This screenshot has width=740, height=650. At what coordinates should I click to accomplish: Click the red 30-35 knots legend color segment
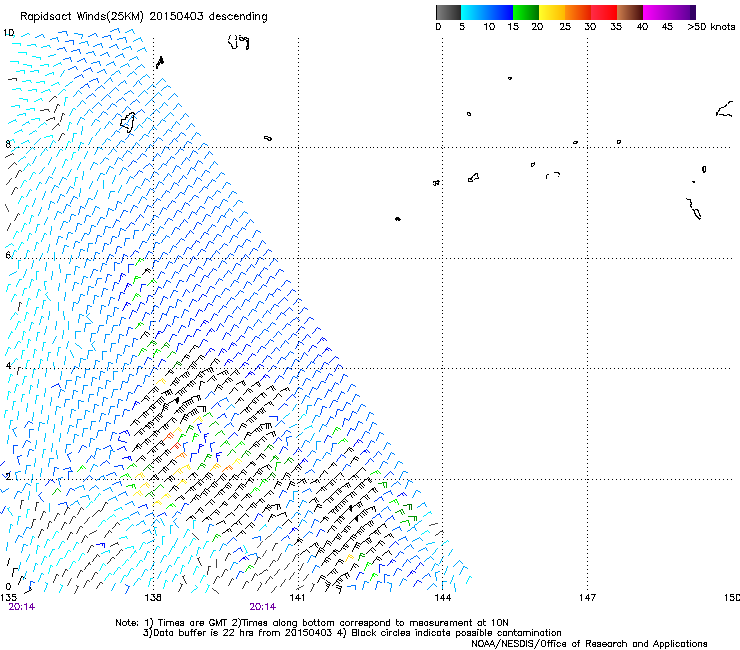[x=604, y=12]
